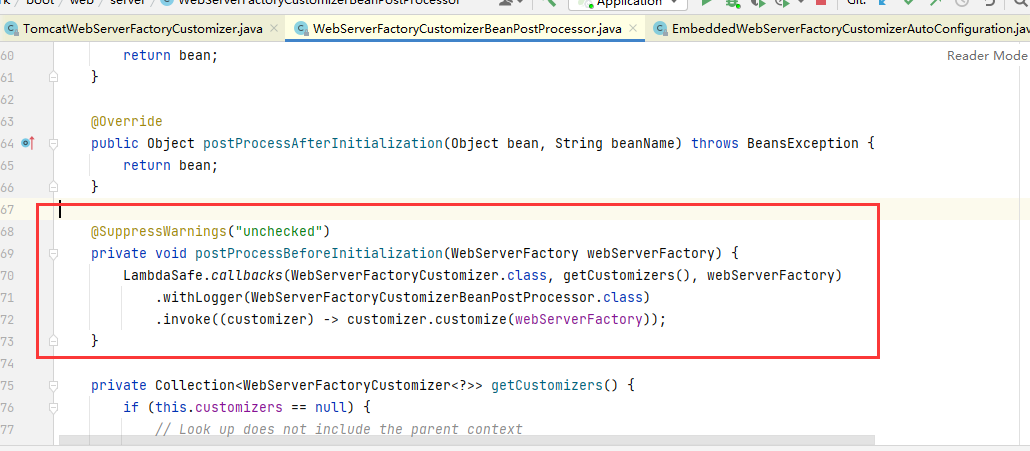Close the TomcatWebServerFactoryCustomizer.java tab
Screen dimensions: 1030x451
click(x=274, y=29)
